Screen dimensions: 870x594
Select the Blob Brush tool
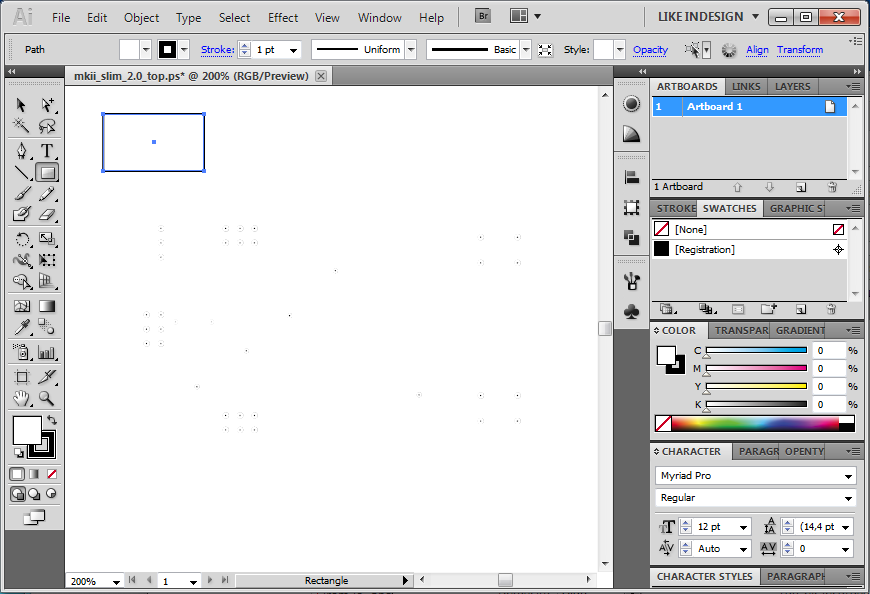21,215
